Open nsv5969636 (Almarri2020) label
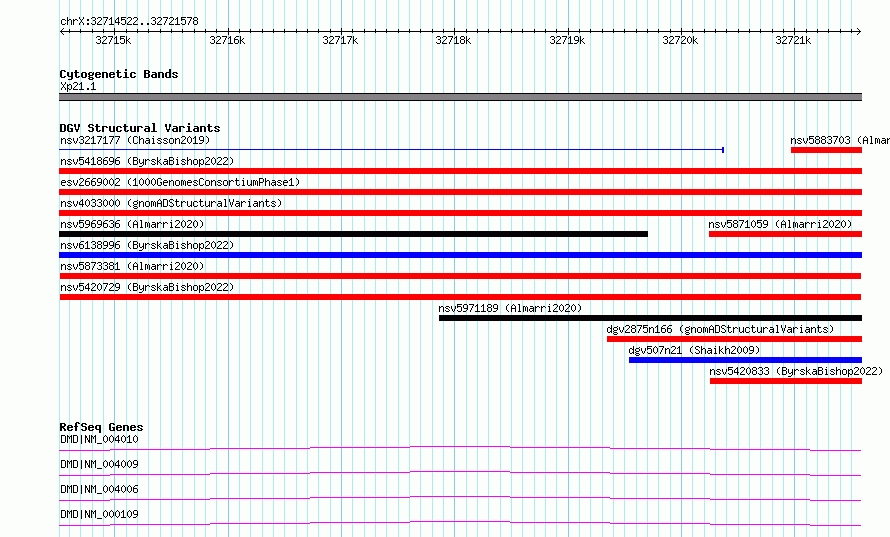 tap(132, 224)
